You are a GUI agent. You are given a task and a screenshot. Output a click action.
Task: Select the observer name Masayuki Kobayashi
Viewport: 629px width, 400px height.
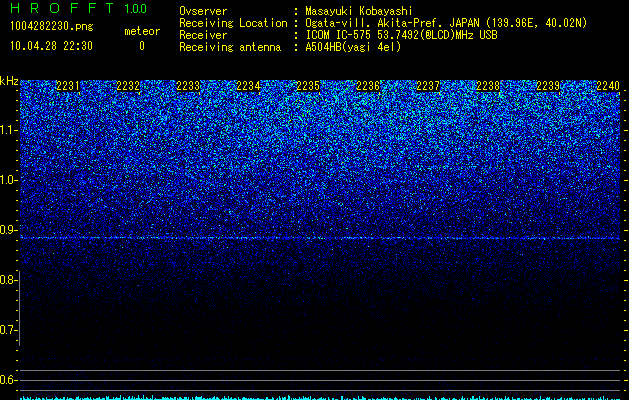(359, 11)
